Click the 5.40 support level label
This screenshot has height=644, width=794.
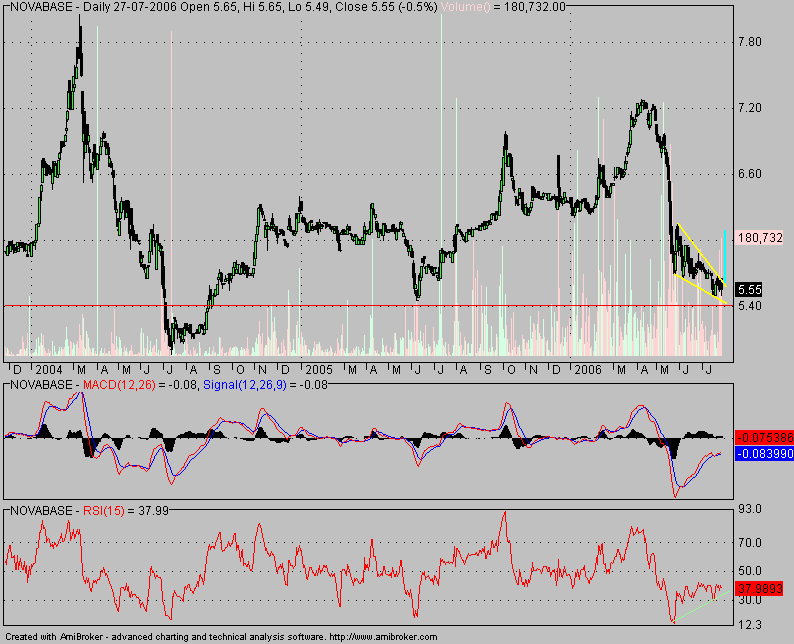pyautogui.click(x=749, y=306)
